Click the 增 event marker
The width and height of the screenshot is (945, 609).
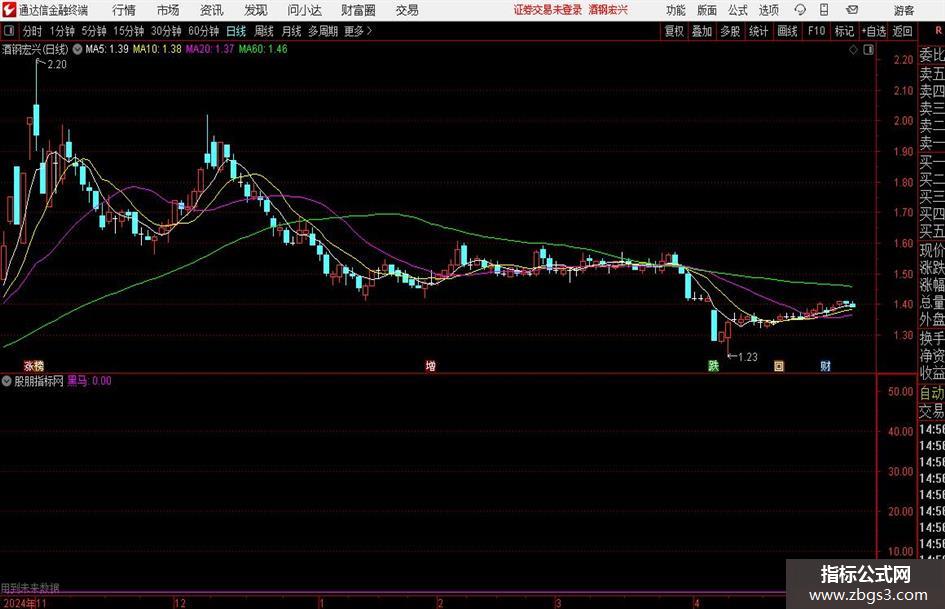[x=430, y=366]
